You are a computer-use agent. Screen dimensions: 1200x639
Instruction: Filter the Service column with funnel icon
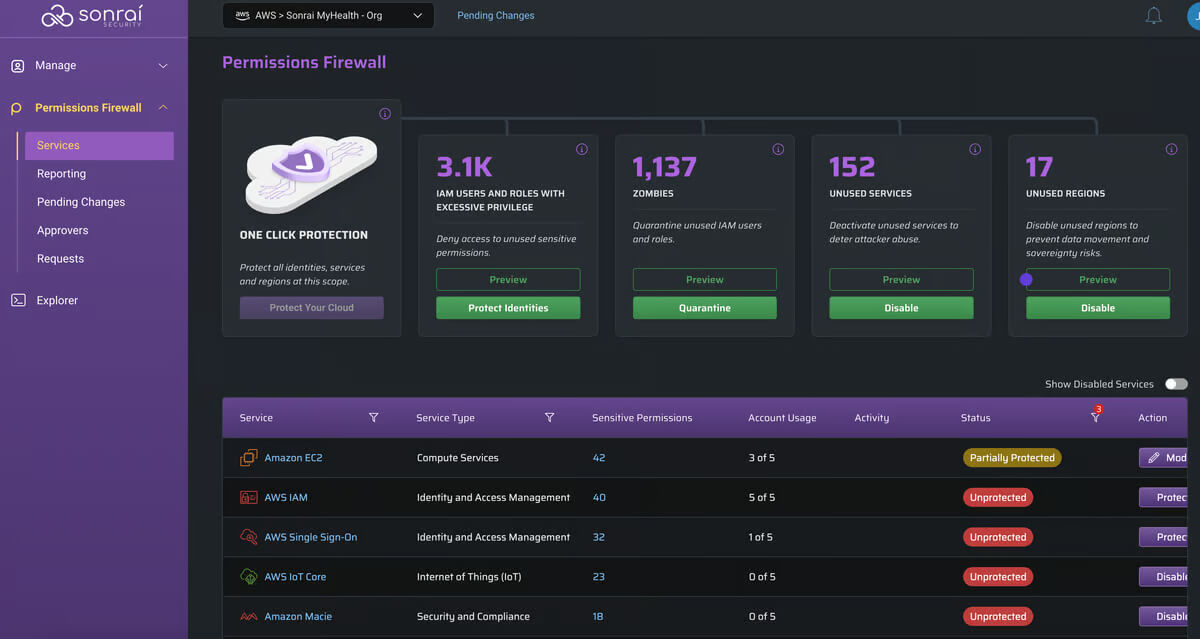pos(374,418)
